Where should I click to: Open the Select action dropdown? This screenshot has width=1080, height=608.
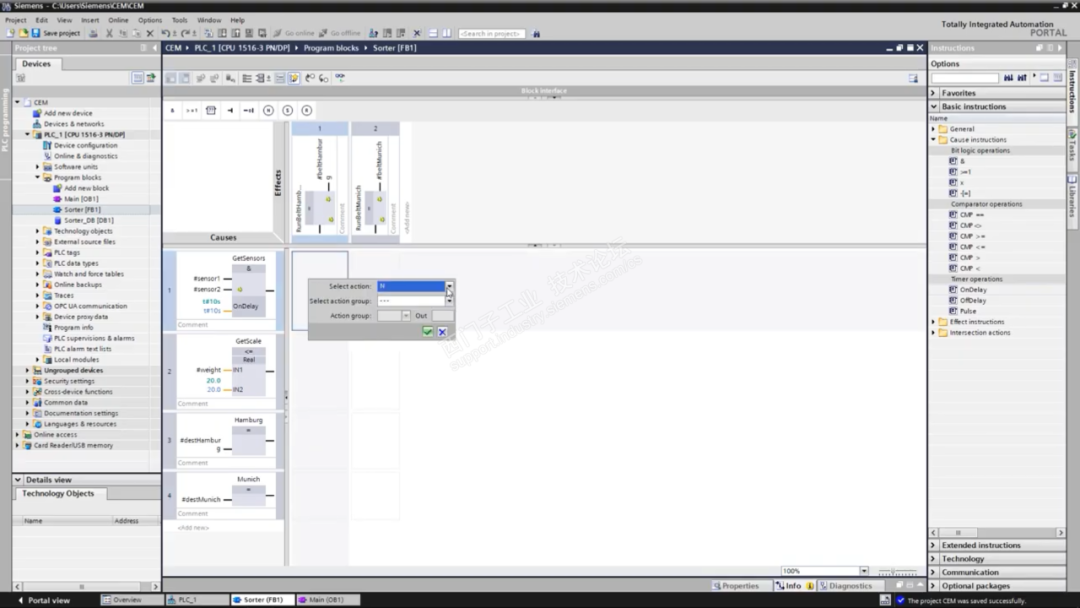click(449, 287)
